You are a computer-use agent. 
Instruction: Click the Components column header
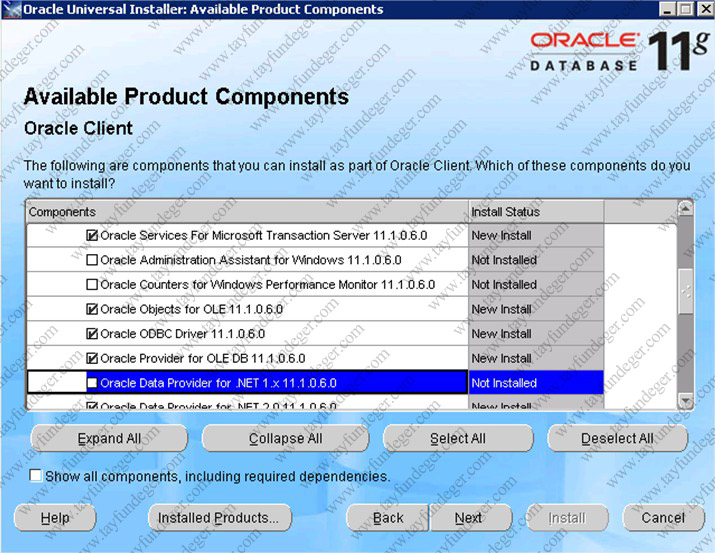[x=247, y=212]
